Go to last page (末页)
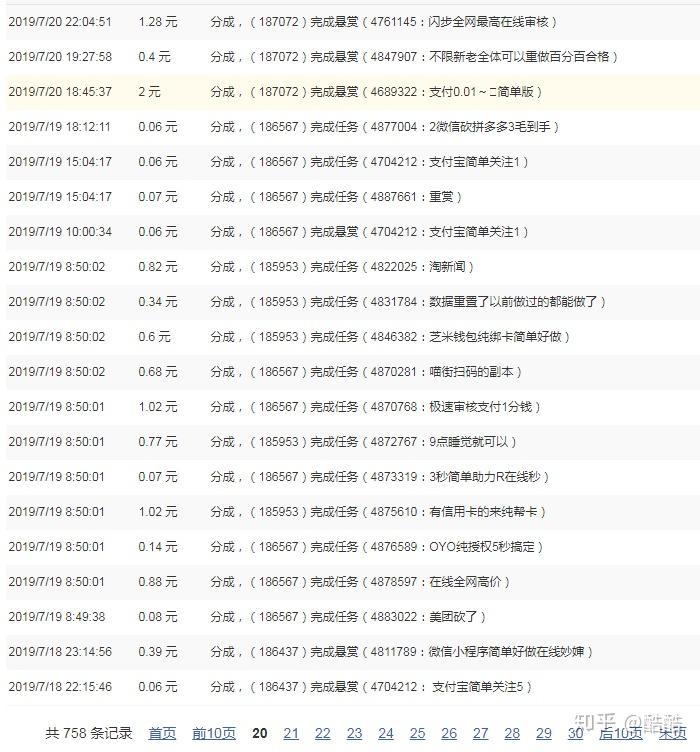The width and height of the screenshot is (700, 752). 673,733
